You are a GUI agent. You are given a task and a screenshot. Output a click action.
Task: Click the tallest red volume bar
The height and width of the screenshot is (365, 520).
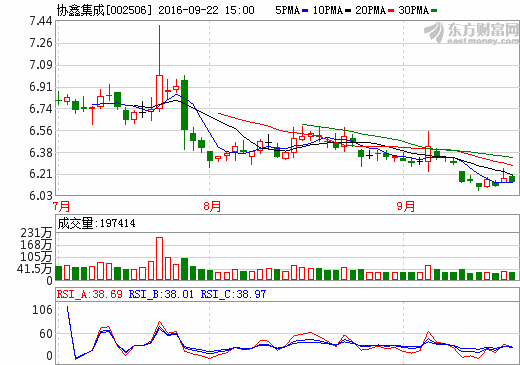pos(159,259)
